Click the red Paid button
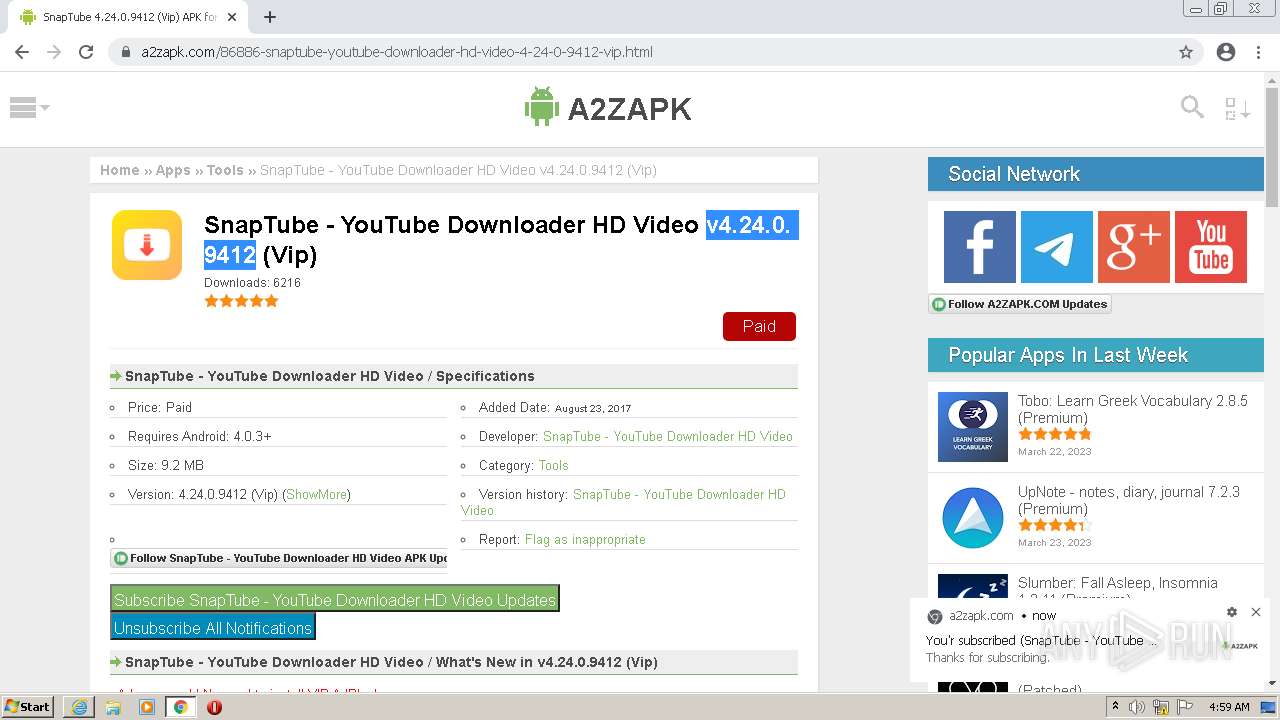 coord(759,326)
